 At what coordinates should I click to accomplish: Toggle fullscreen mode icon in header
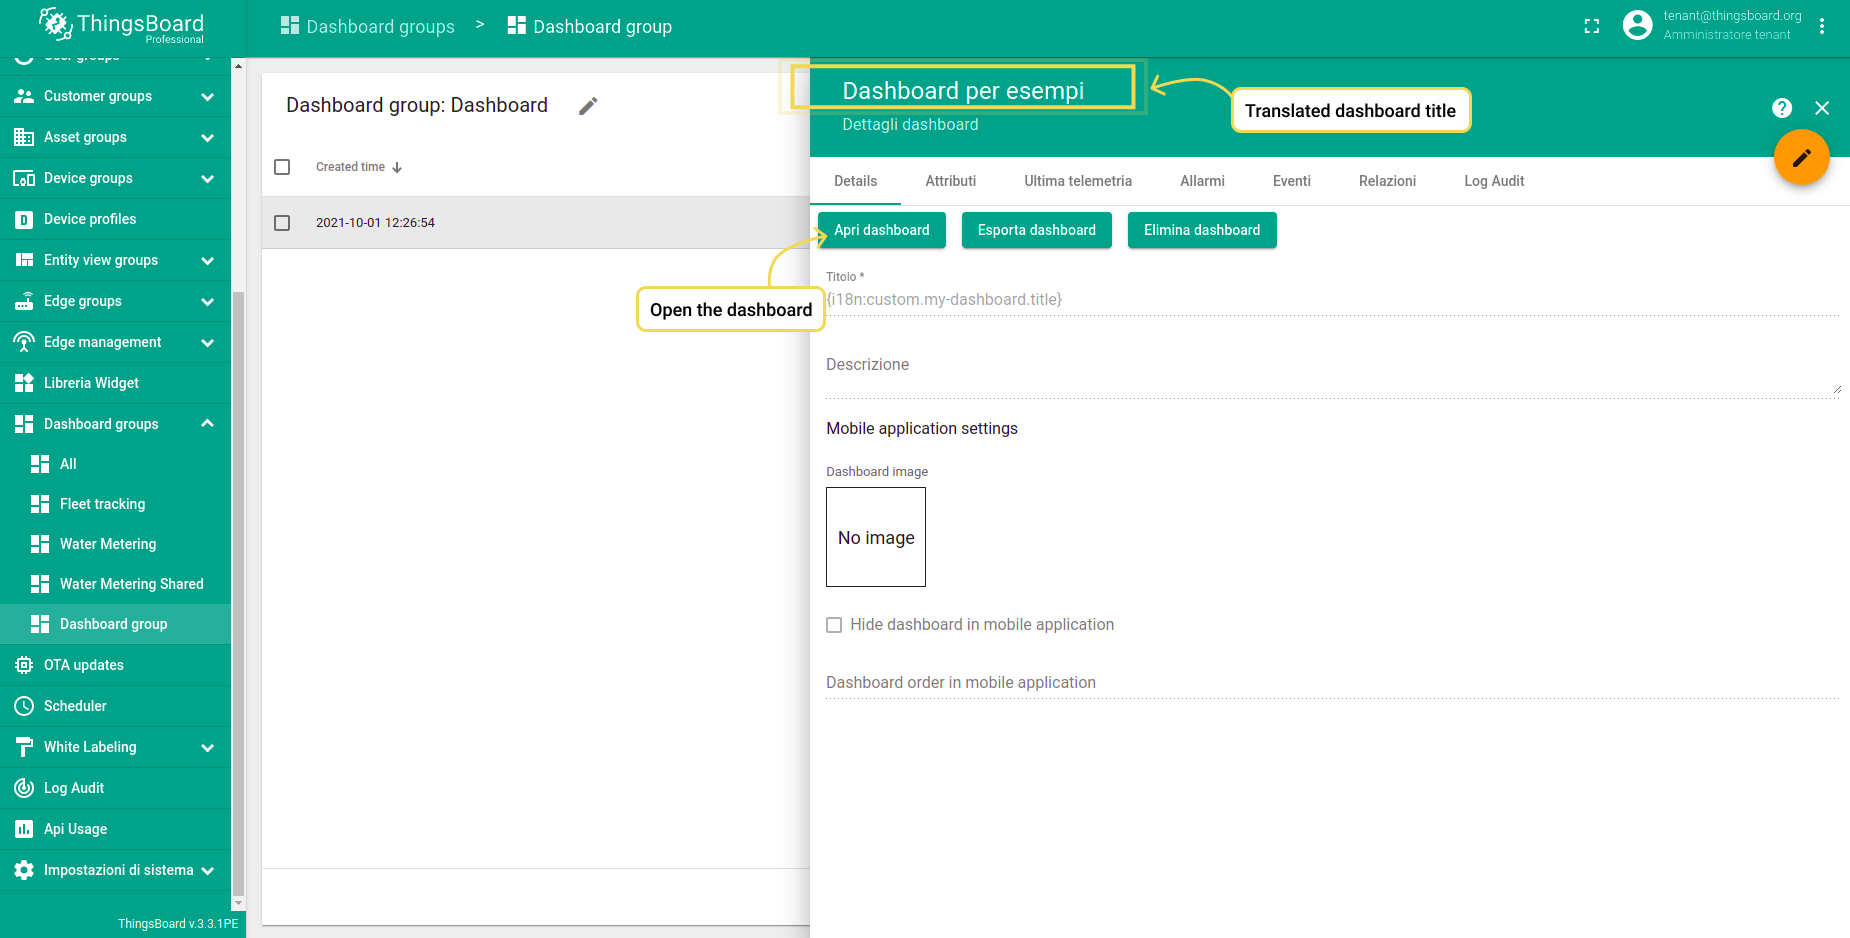[1592, 27]
